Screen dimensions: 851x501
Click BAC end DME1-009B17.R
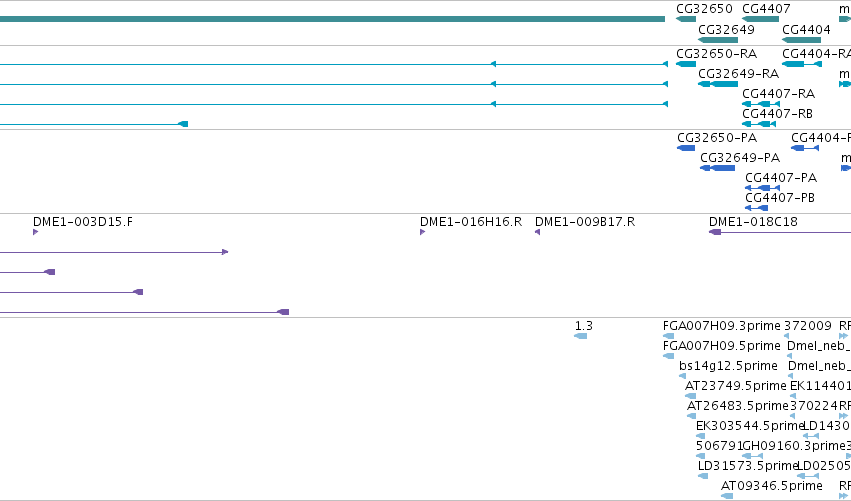(537, 232)
